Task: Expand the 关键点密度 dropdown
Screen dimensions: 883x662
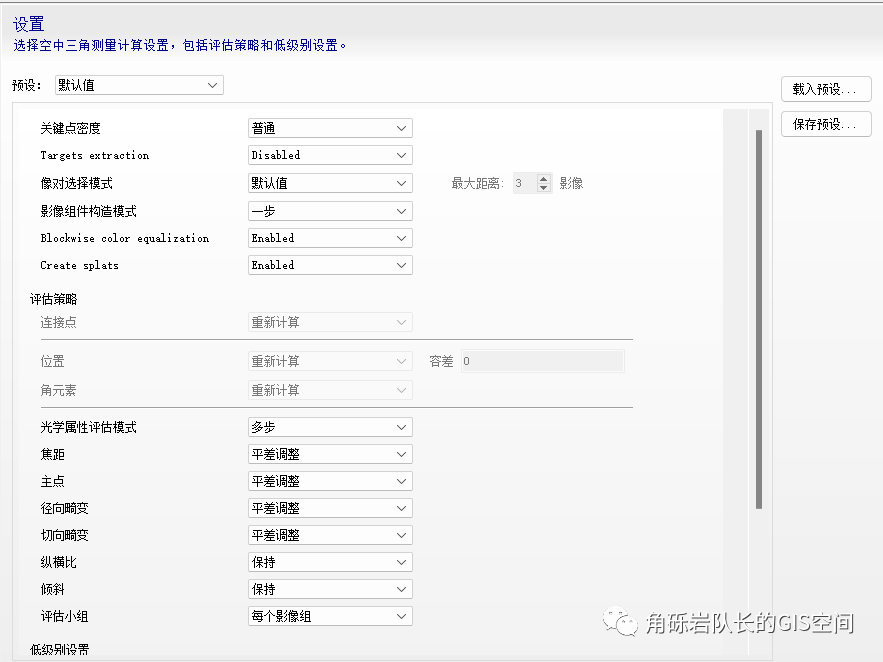Action: (x=329, y=129)
